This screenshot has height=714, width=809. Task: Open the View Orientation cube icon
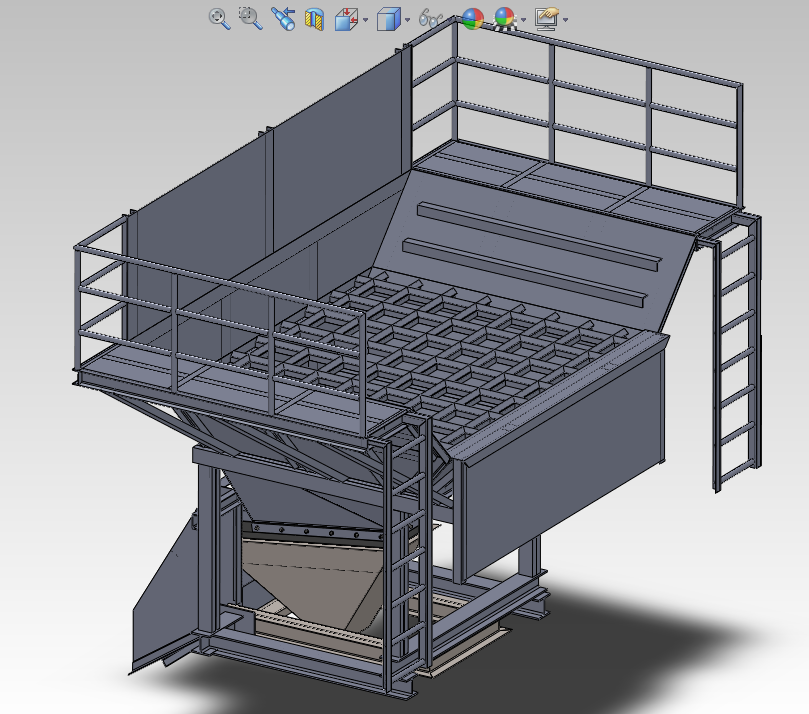click(x=346, y=20)
